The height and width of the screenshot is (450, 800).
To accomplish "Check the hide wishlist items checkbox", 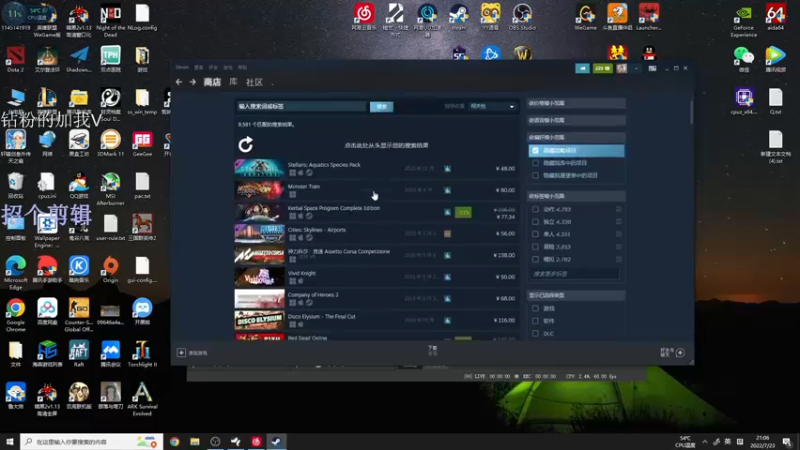I will click(535, 176).
